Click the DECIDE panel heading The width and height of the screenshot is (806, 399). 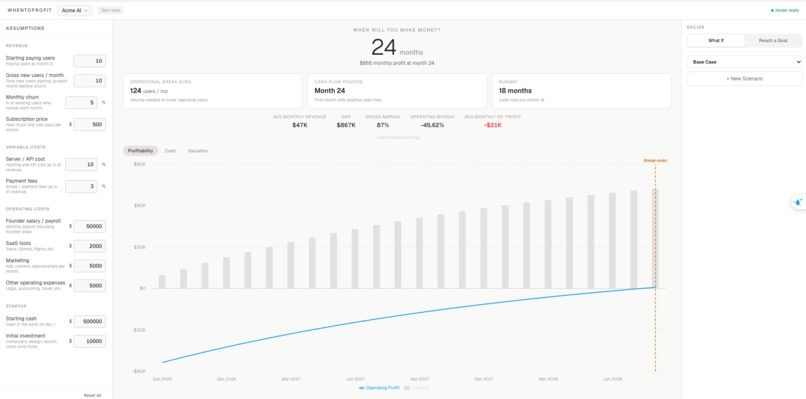click(695, 27)
